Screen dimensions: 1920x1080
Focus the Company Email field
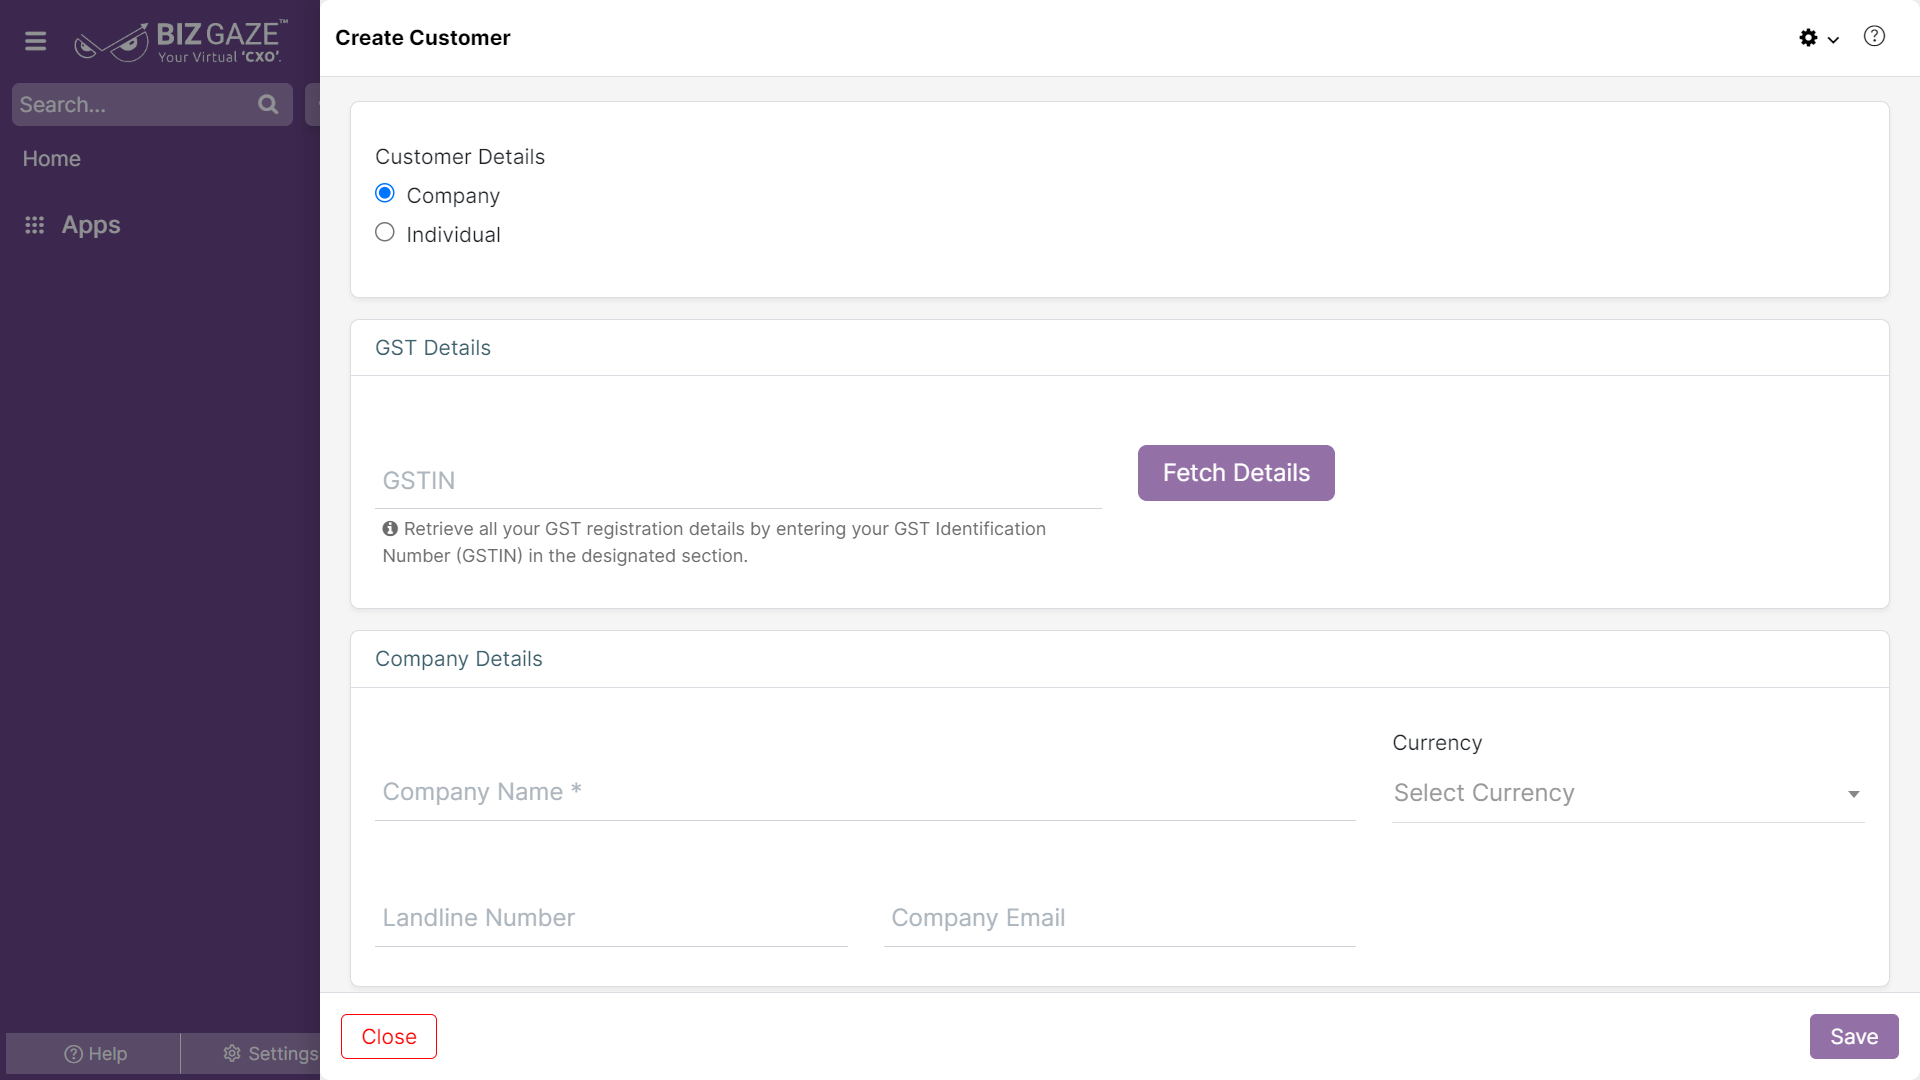[1120, 918]
